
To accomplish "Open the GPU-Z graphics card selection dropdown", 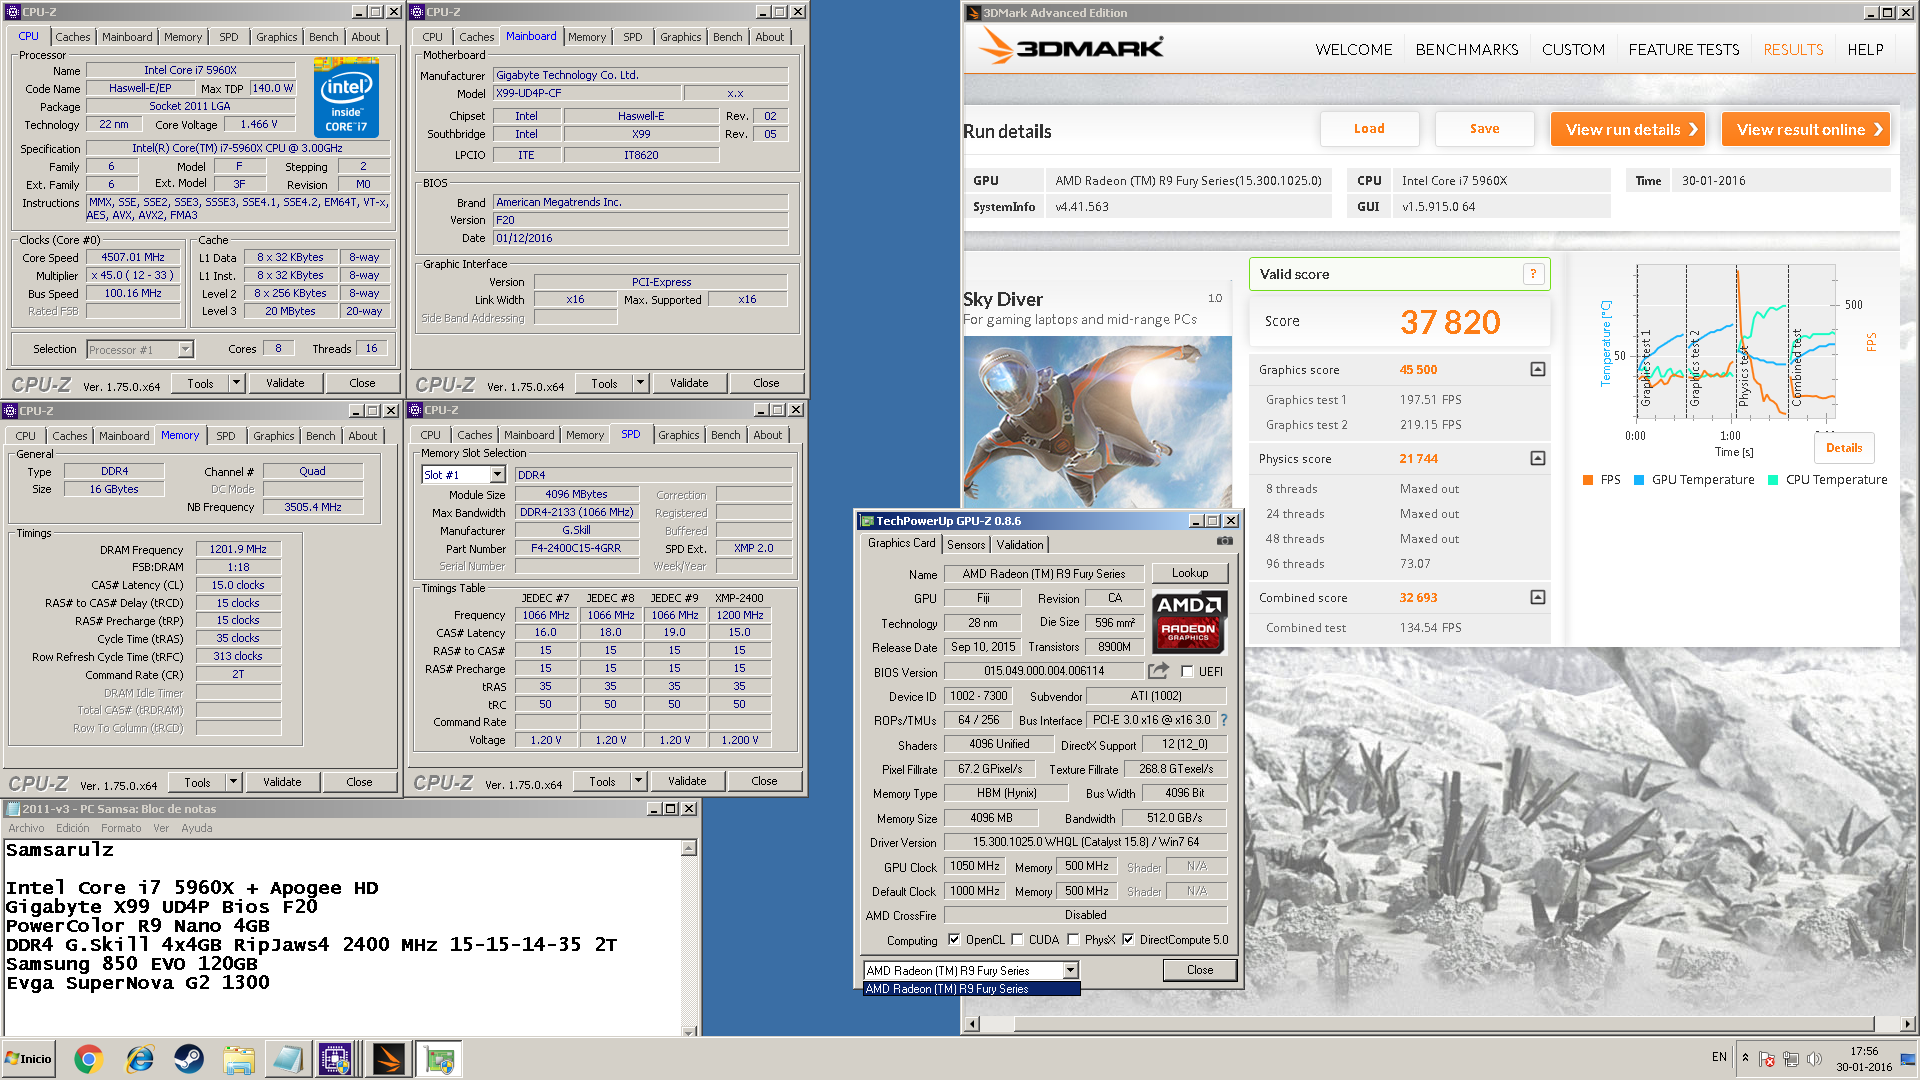I will pos(1071,971).
